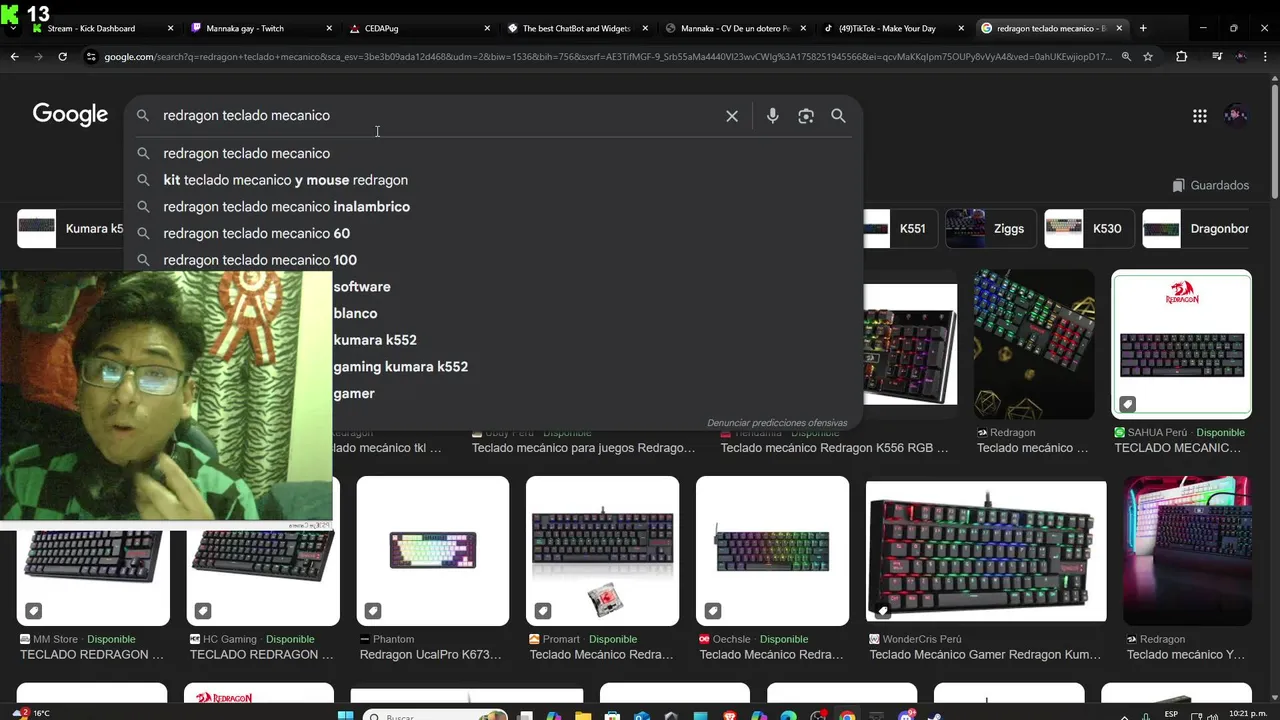Click inside the Google search text field
The image size is (1280, 720).
pos(440,116)
